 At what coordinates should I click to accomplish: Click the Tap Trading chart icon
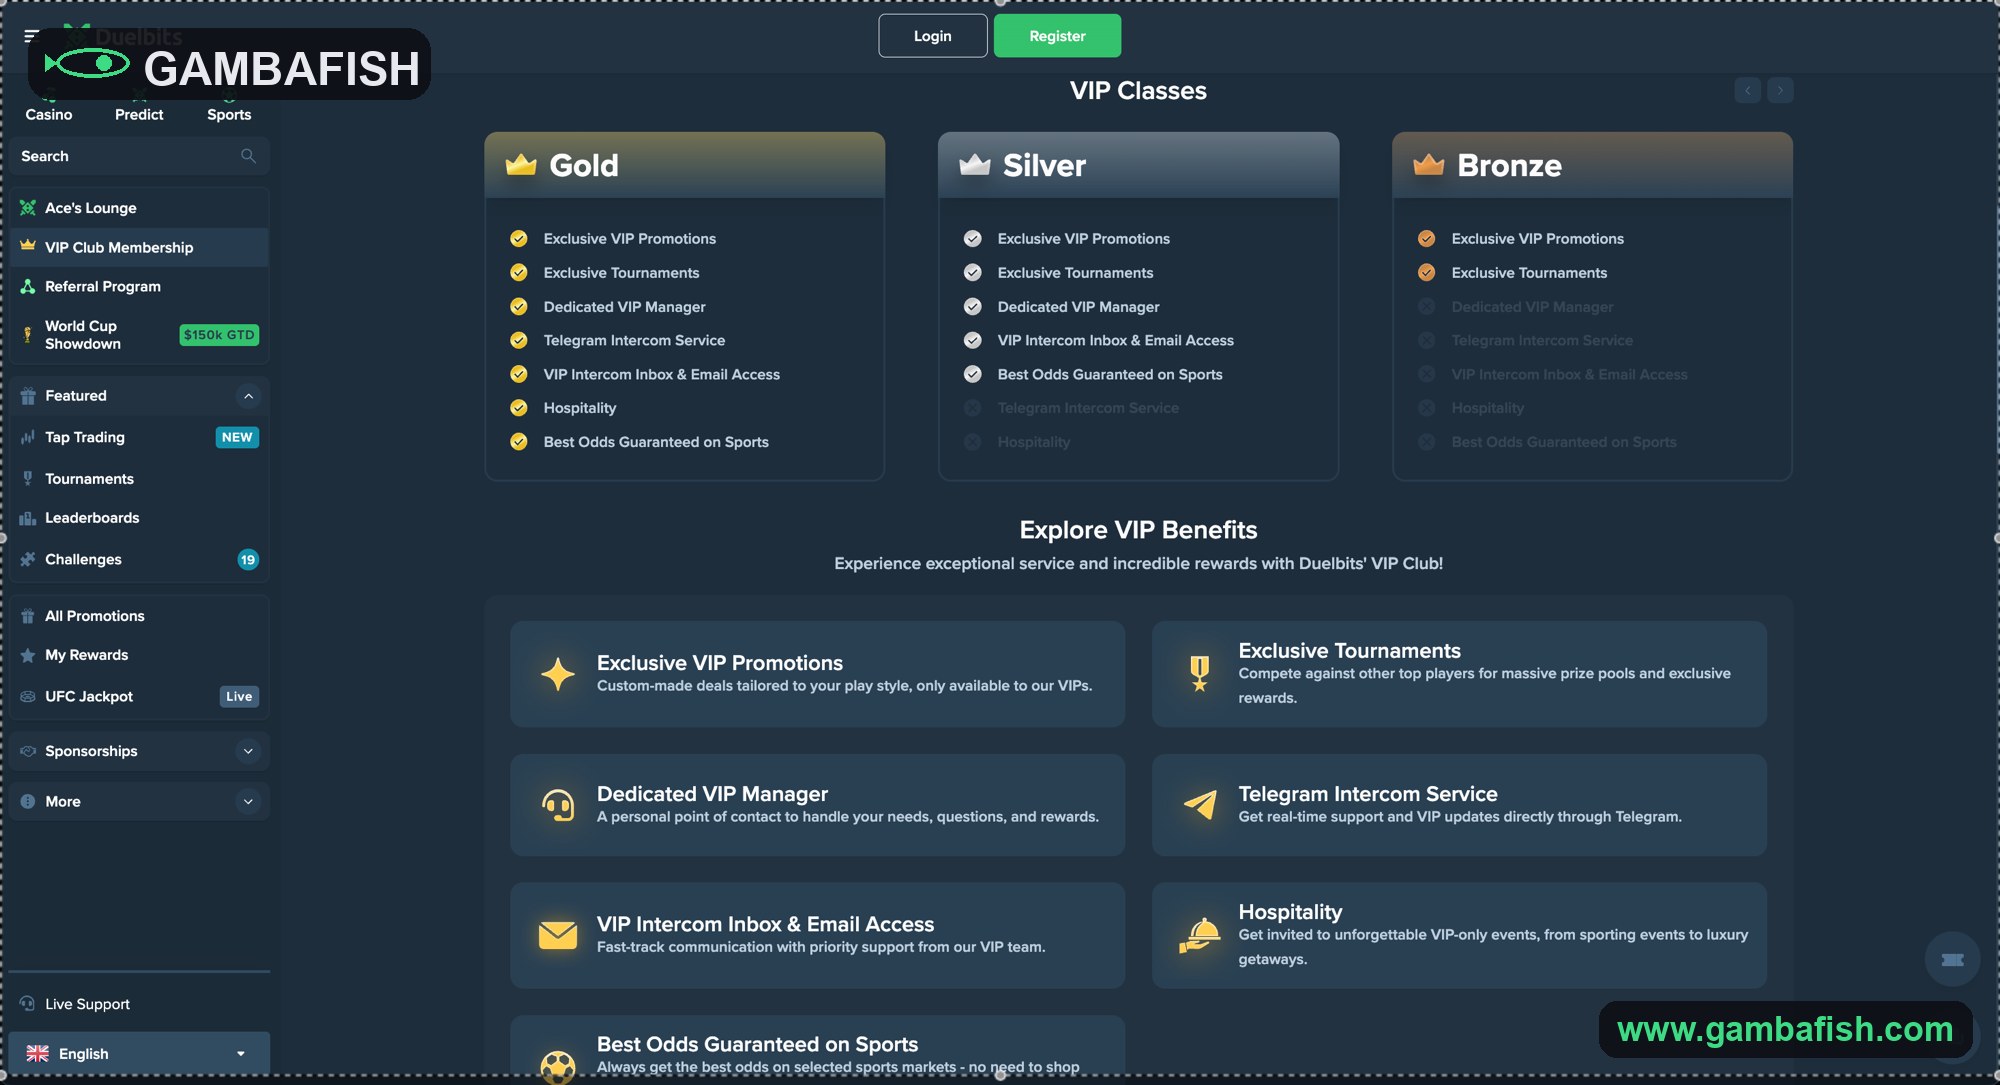click(x=28, y=437)
